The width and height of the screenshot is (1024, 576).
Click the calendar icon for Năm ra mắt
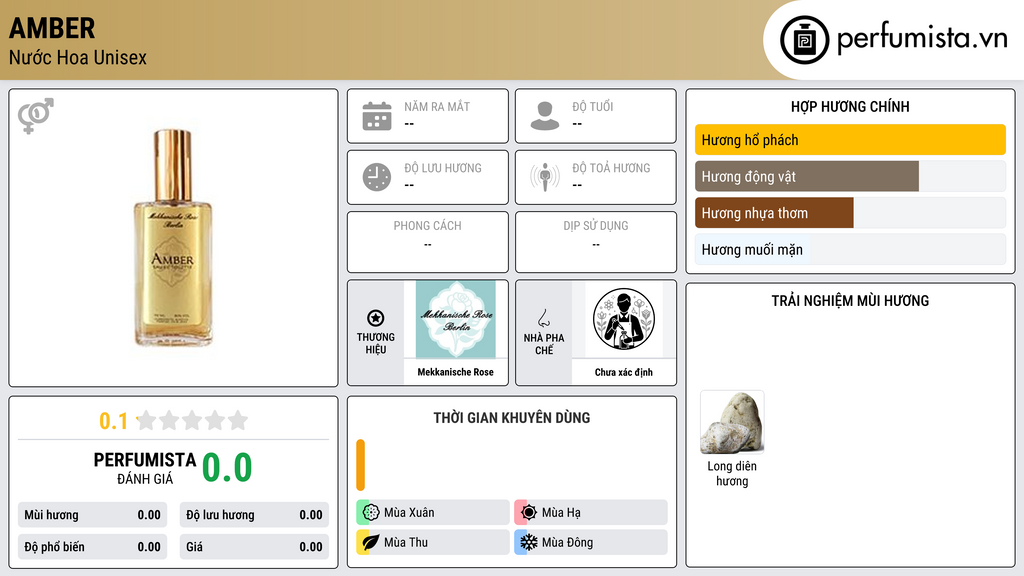pos(377,116)
